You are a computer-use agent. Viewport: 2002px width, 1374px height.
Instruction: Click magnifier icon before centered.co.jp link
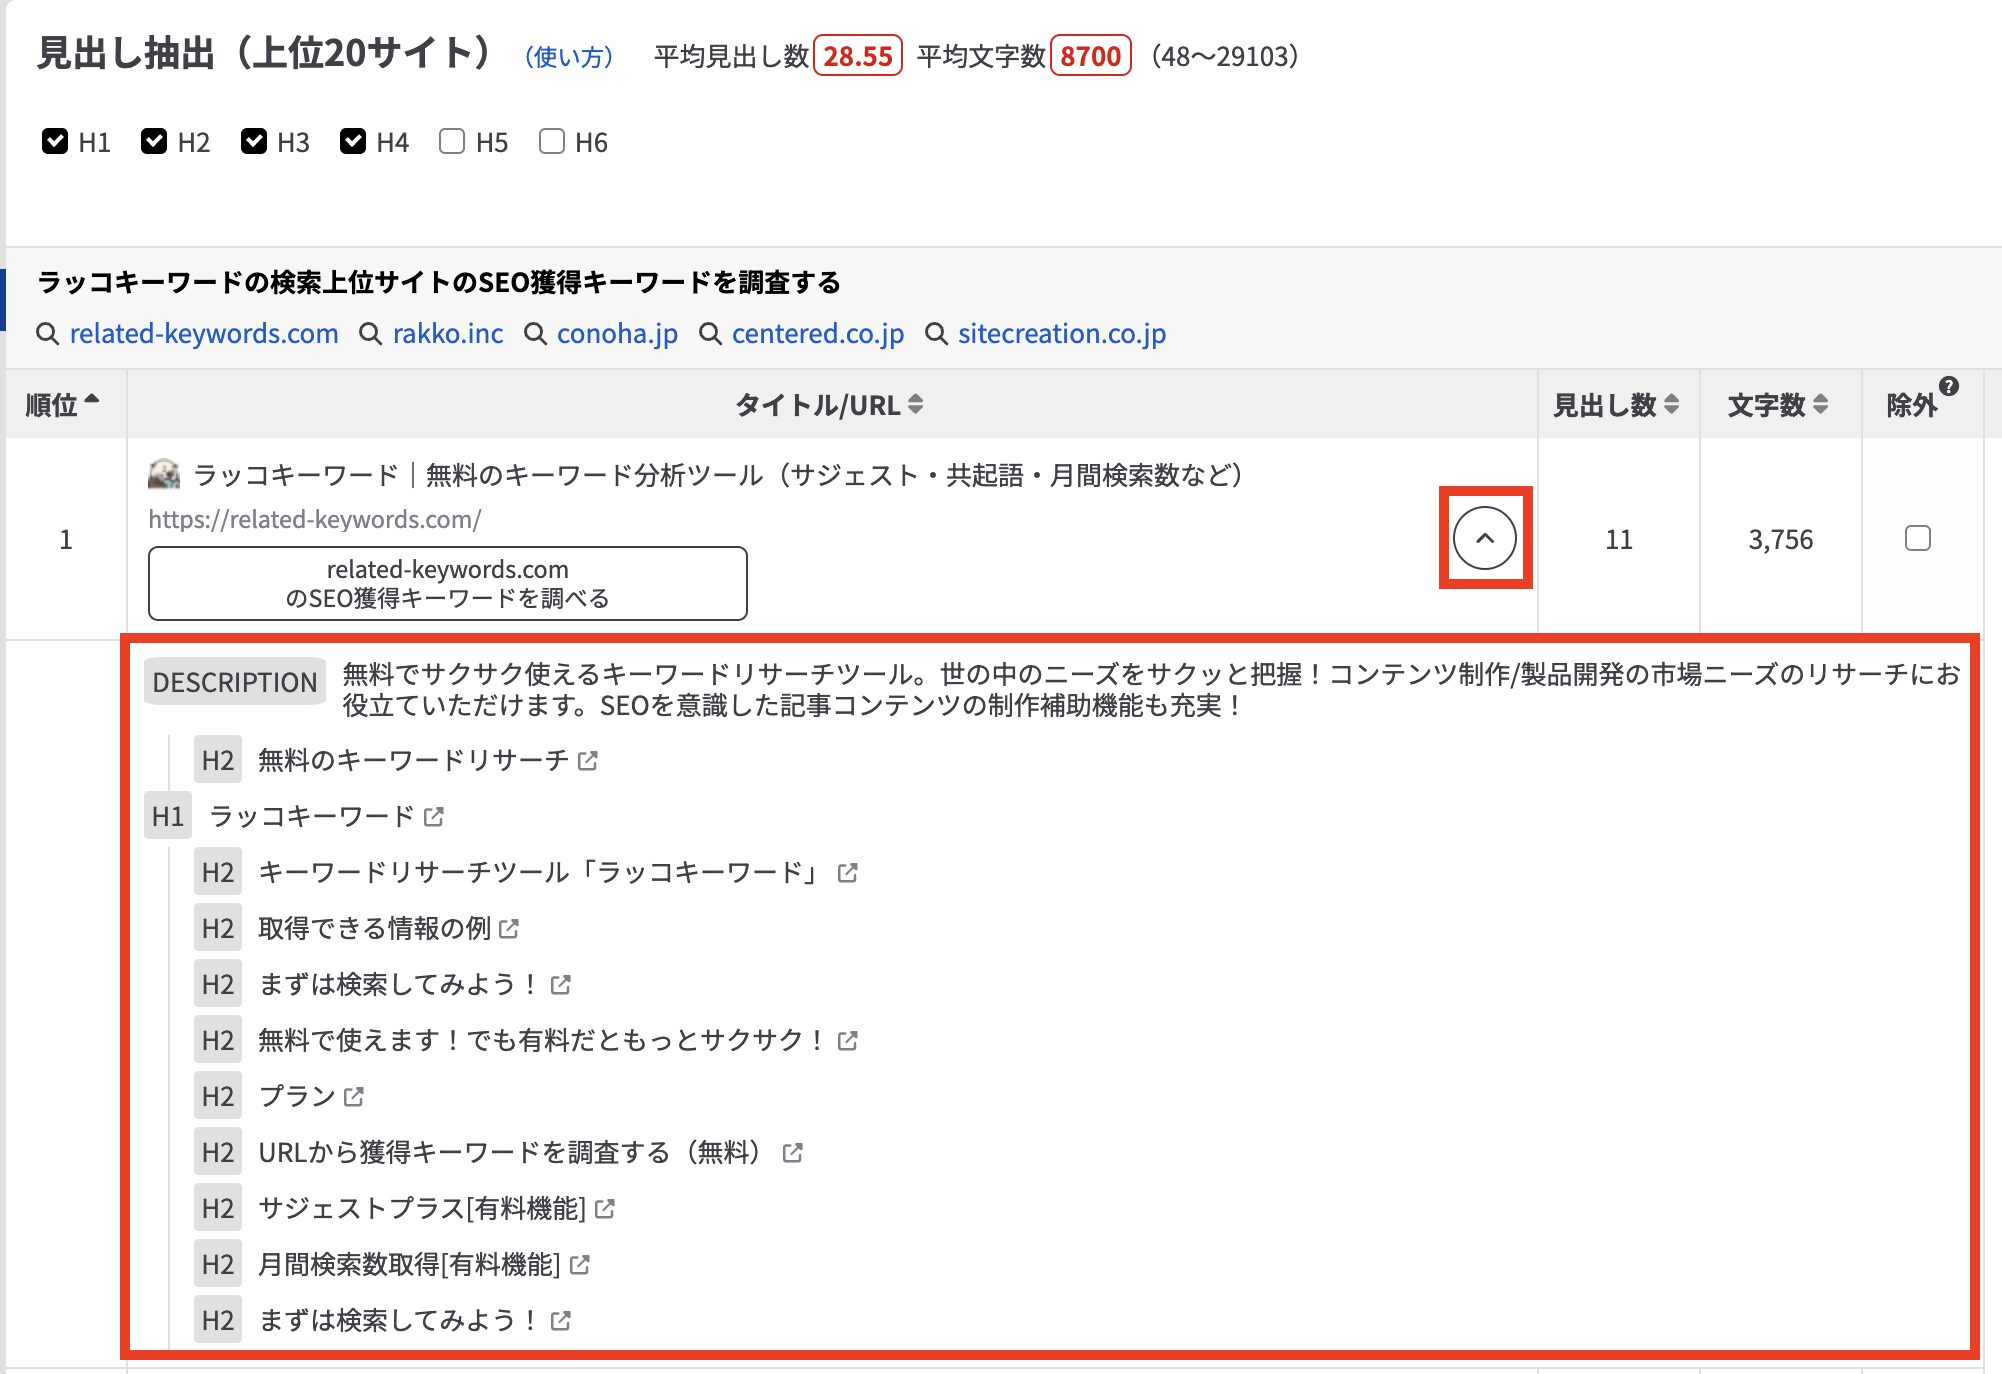click(x=710, y=334)
